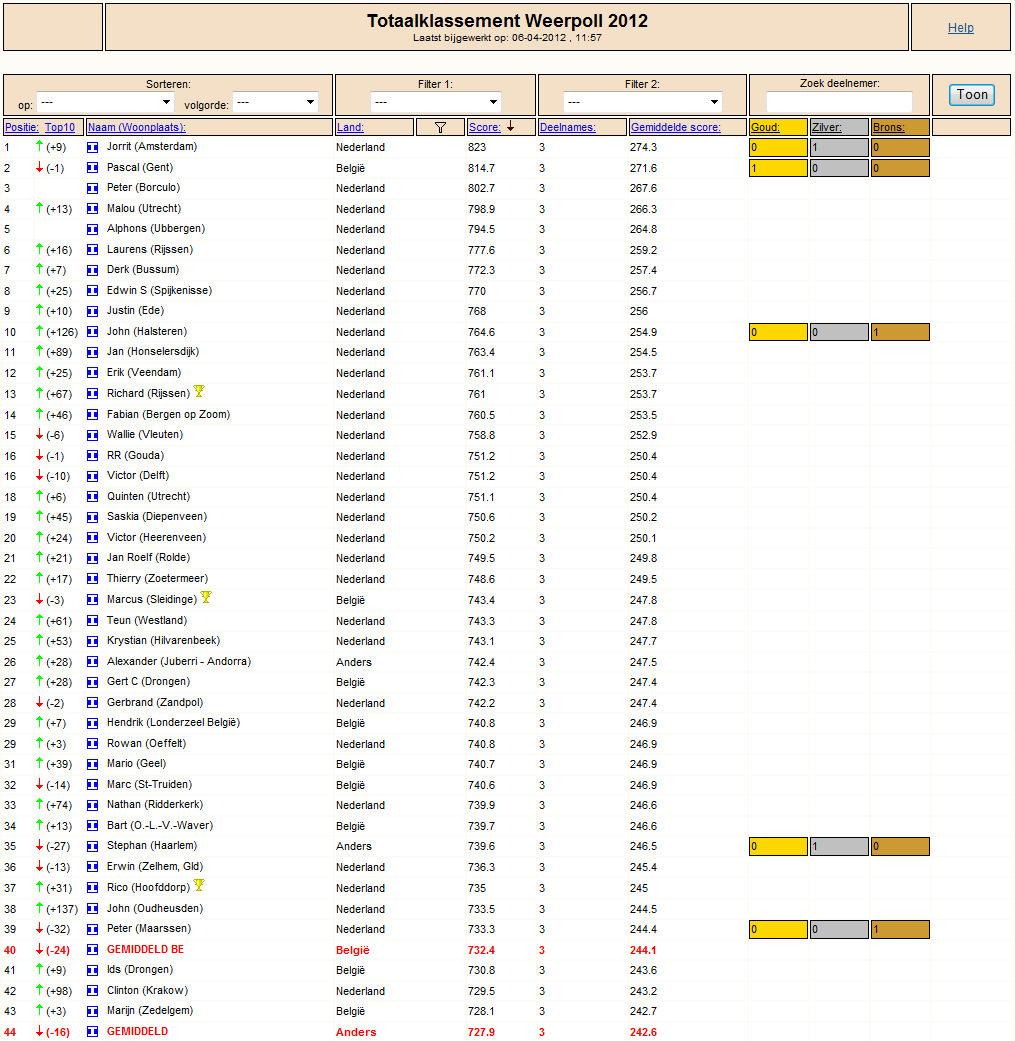The image size is (1015, 1041).
Task: Open the detail icon beside Jorrit (Amsterdam)
Action: click(93, 147)
